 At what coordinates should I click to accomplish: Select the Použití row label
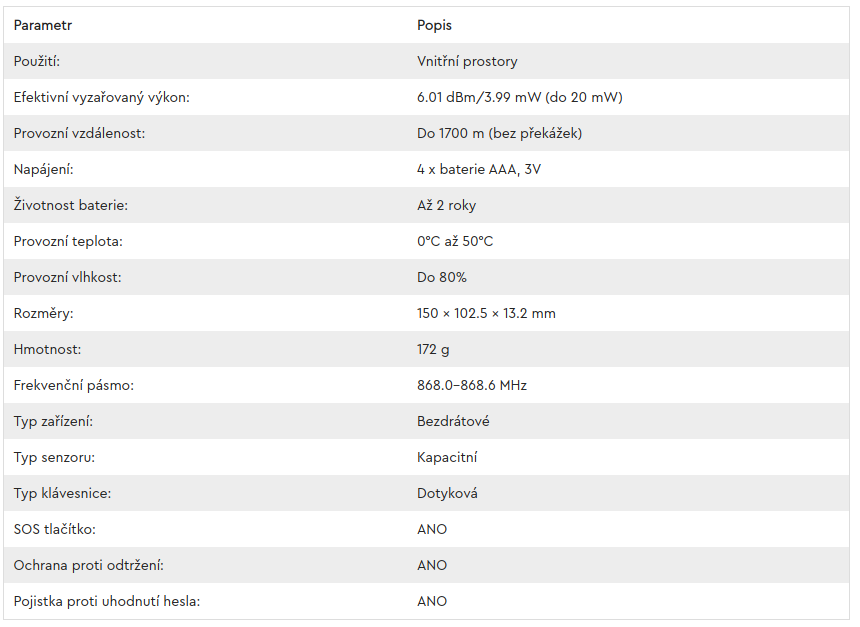pos(37,61)
